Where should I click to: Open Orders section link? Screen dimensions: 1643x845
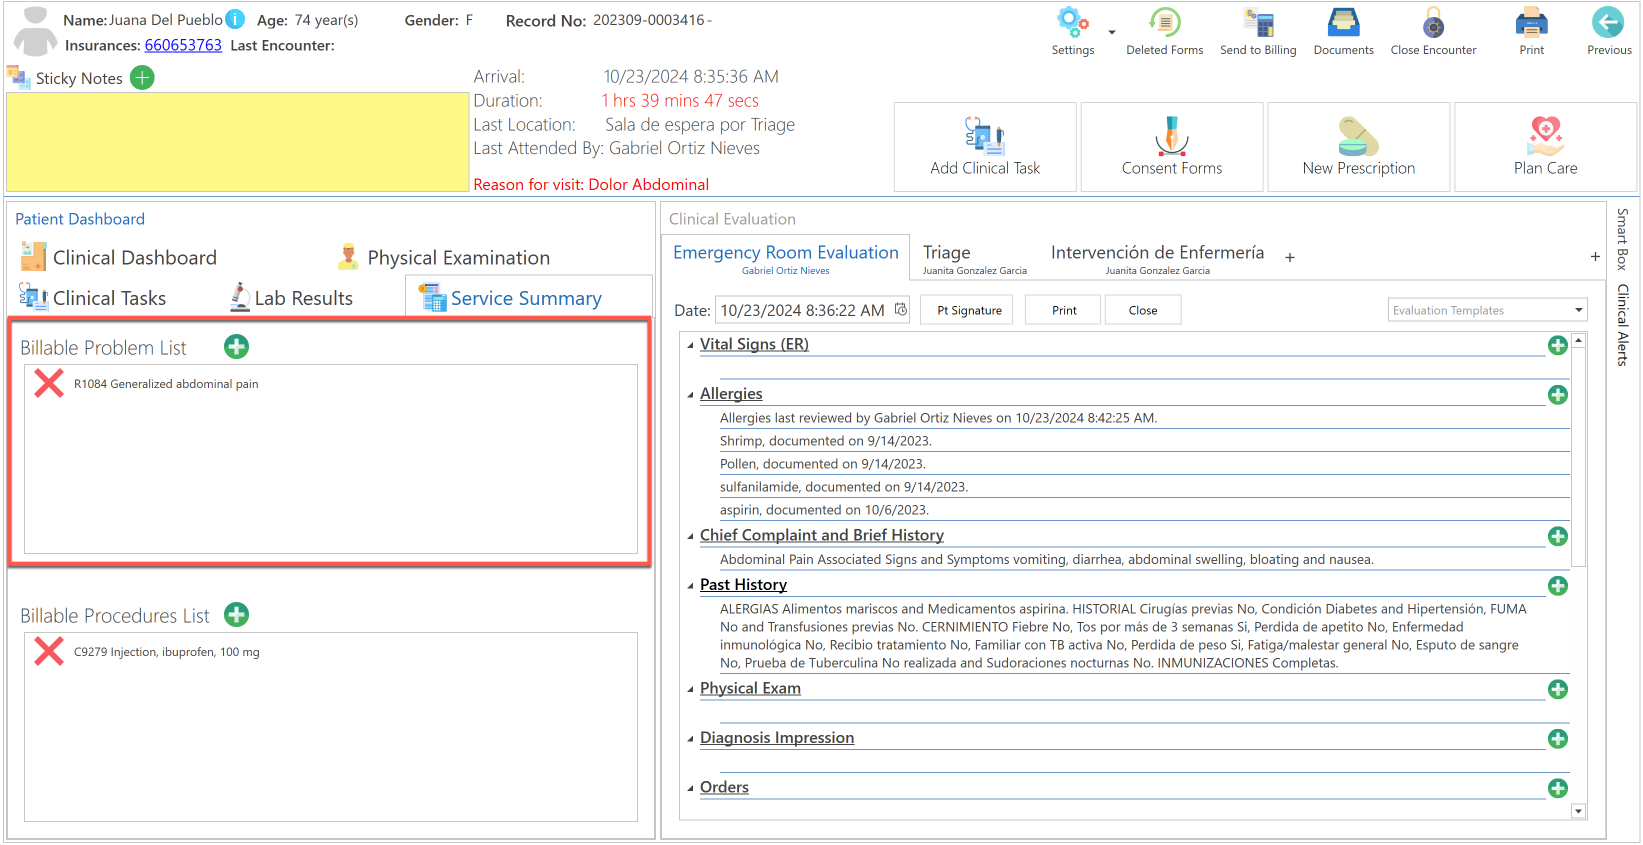[724, 787]
